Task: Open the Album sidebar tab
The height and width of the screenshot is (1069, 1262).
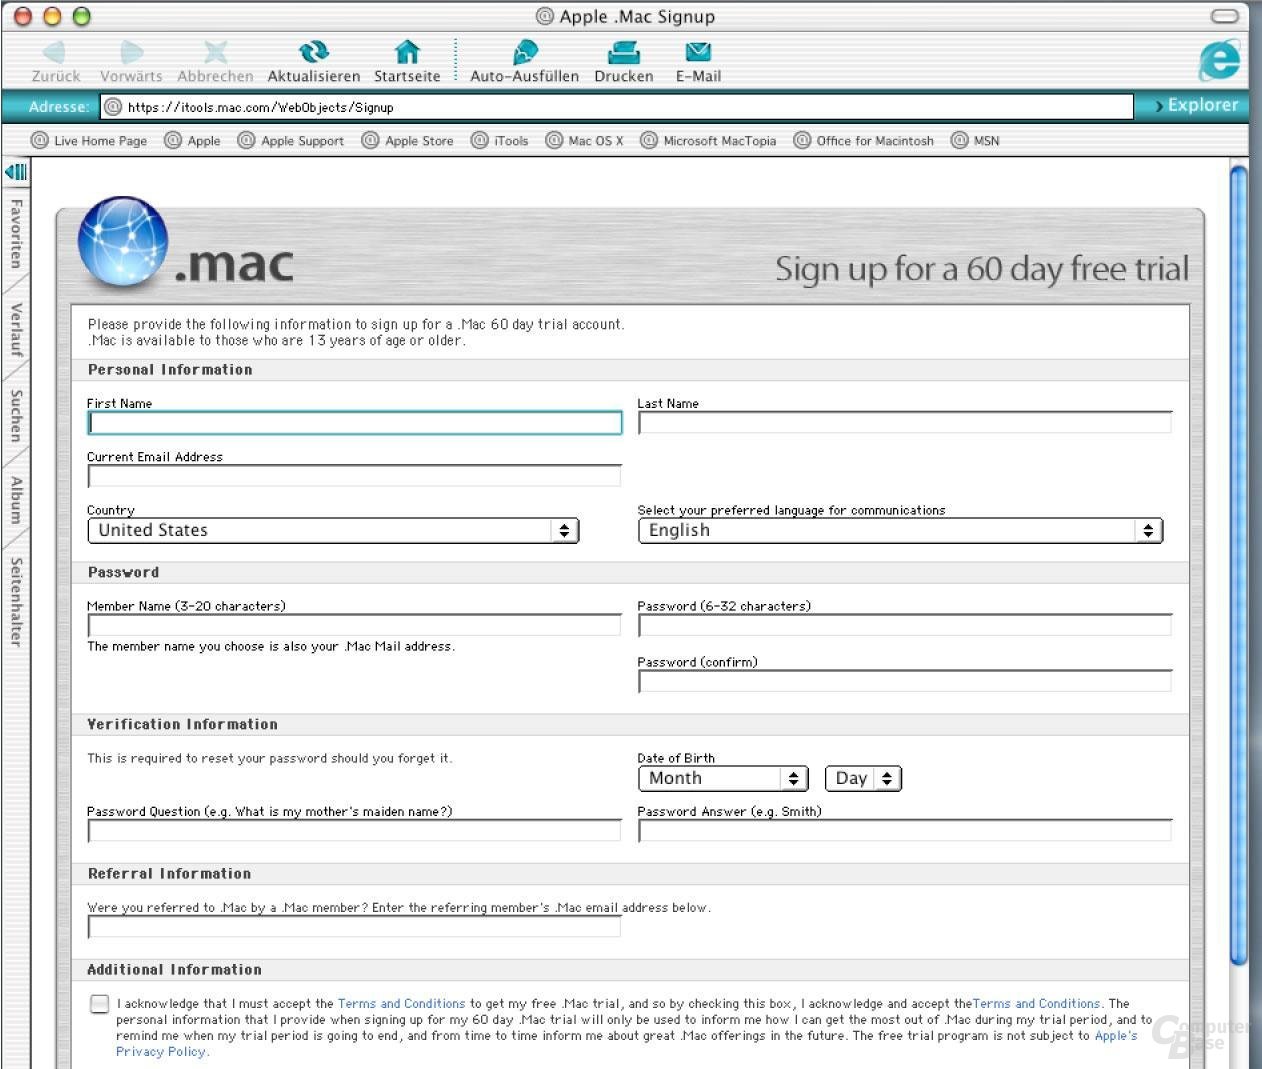Action: [x=16, y=500]
